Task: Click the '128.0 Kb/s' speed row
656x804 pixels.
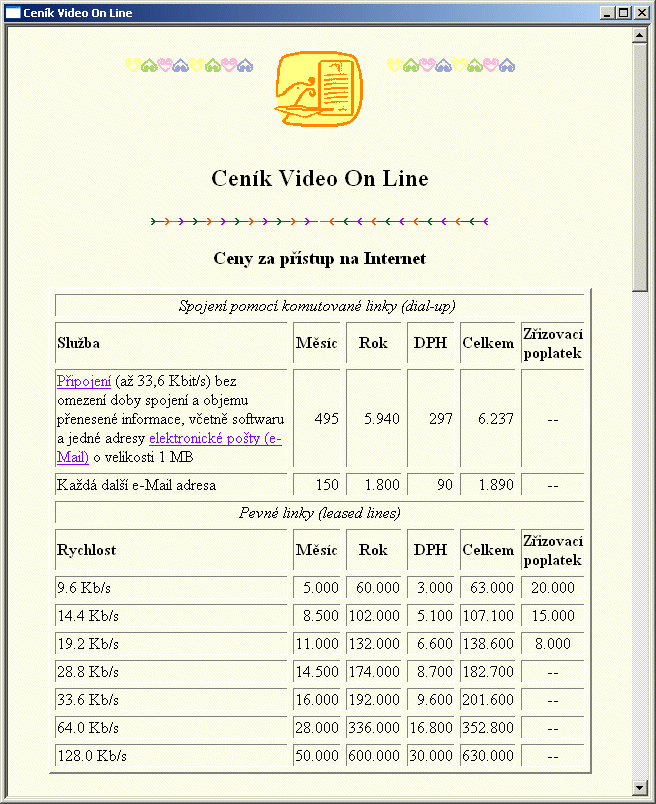Action: (171, 756)
